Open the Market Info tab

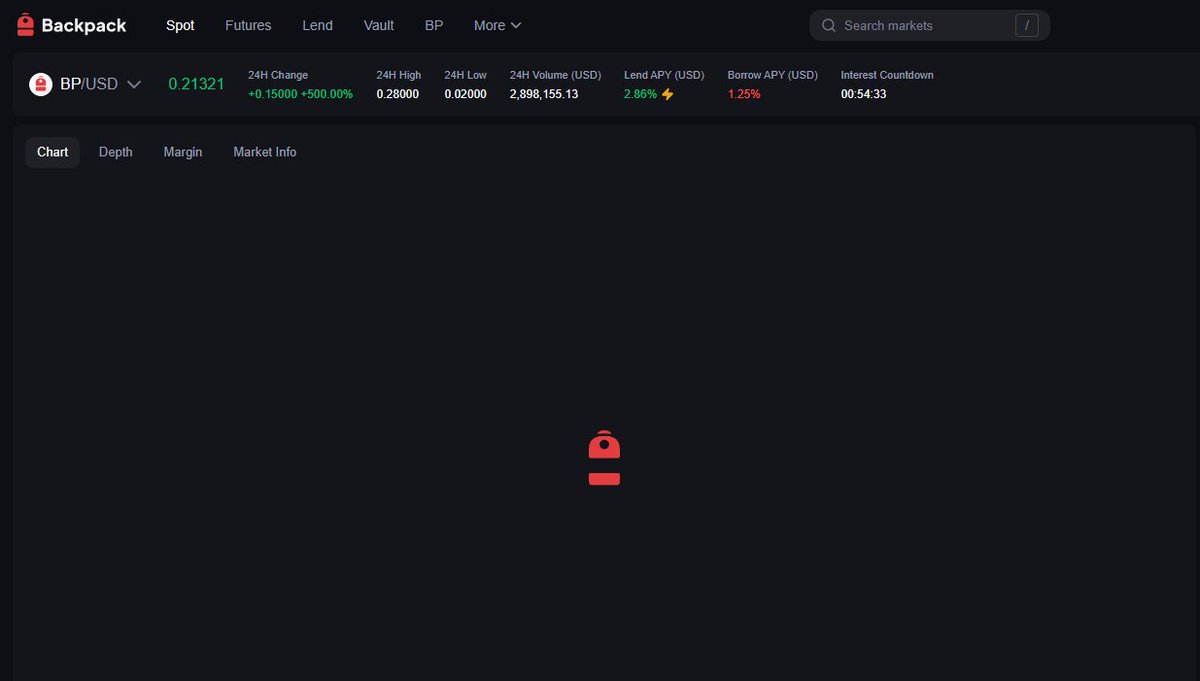coord(265,152)
